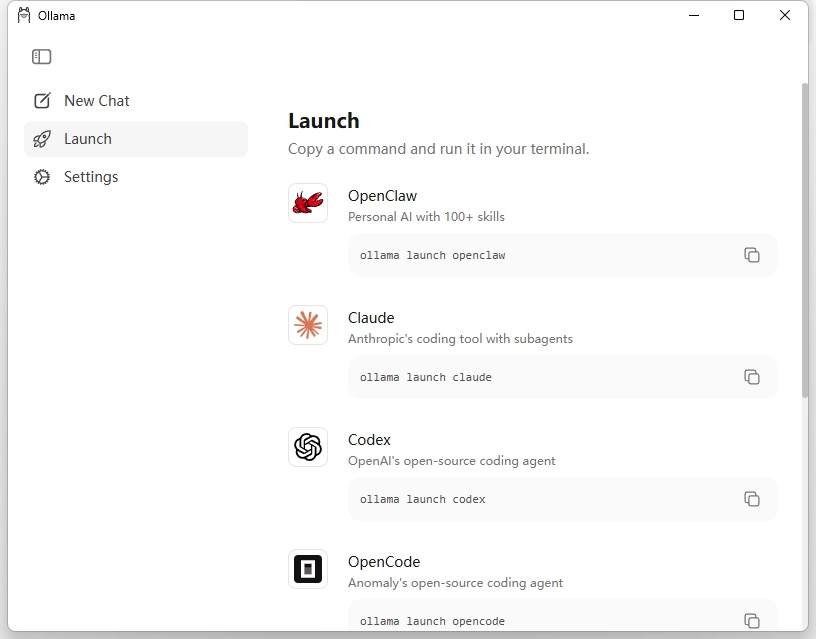This screenshot has width=816, height=639.
Task: Close the Ollama window
Action: [785, 16]
